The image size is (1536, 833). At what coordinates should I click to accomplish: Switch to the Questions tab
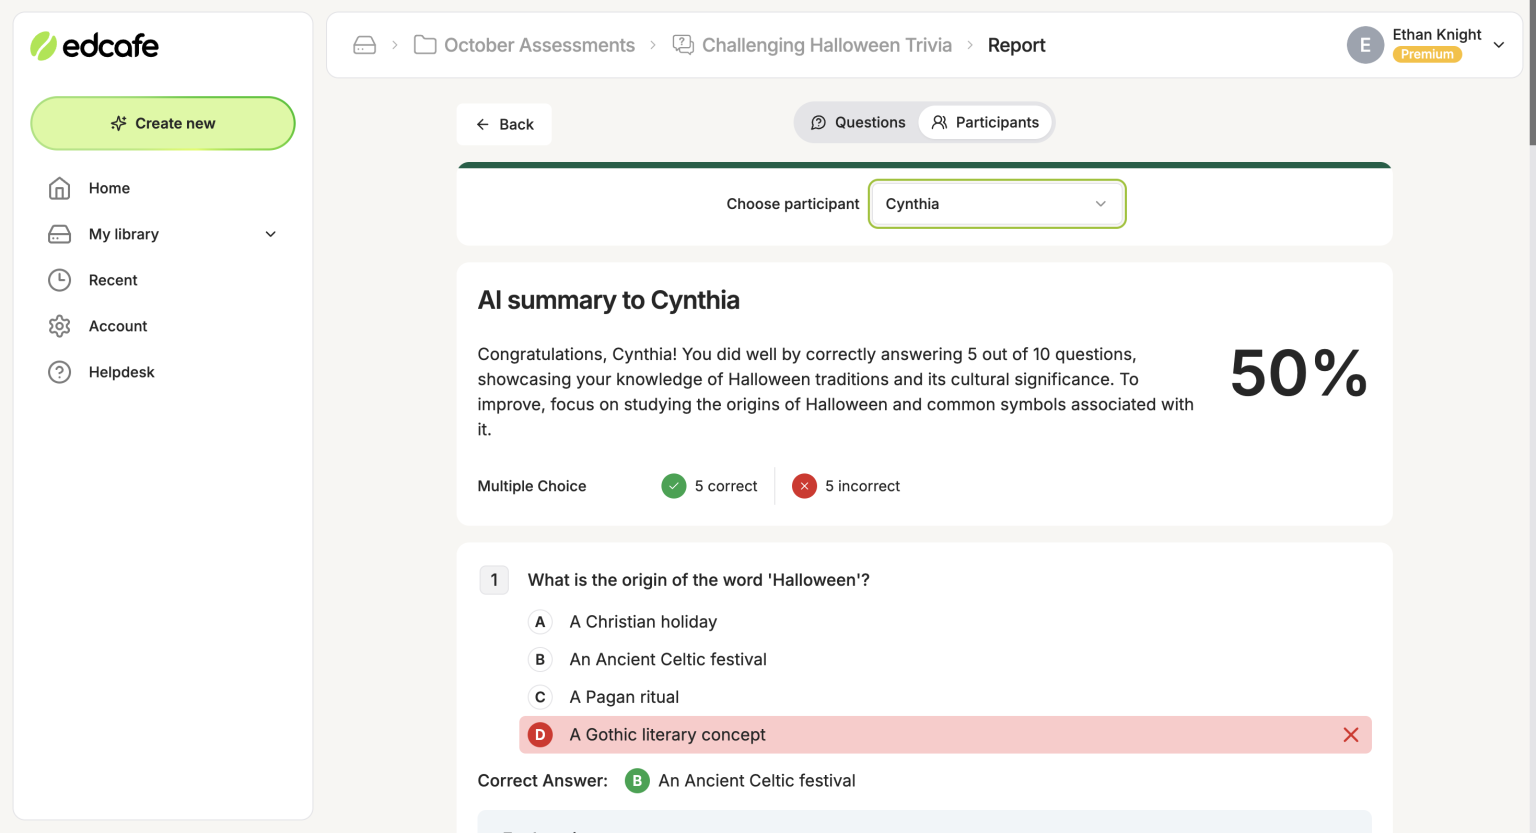(x=858, y=121)
